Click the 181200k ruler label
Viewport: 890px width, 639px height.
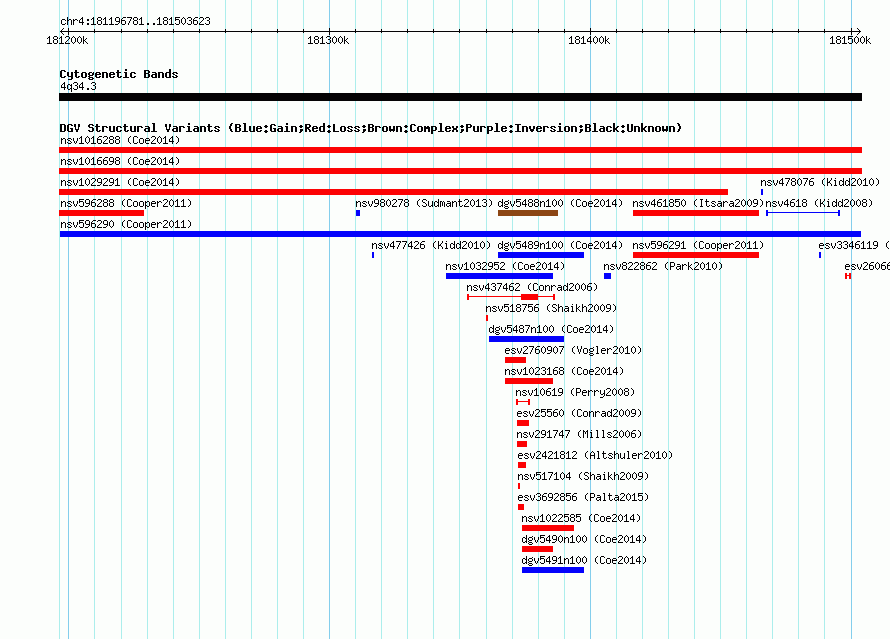click(67, 40)
